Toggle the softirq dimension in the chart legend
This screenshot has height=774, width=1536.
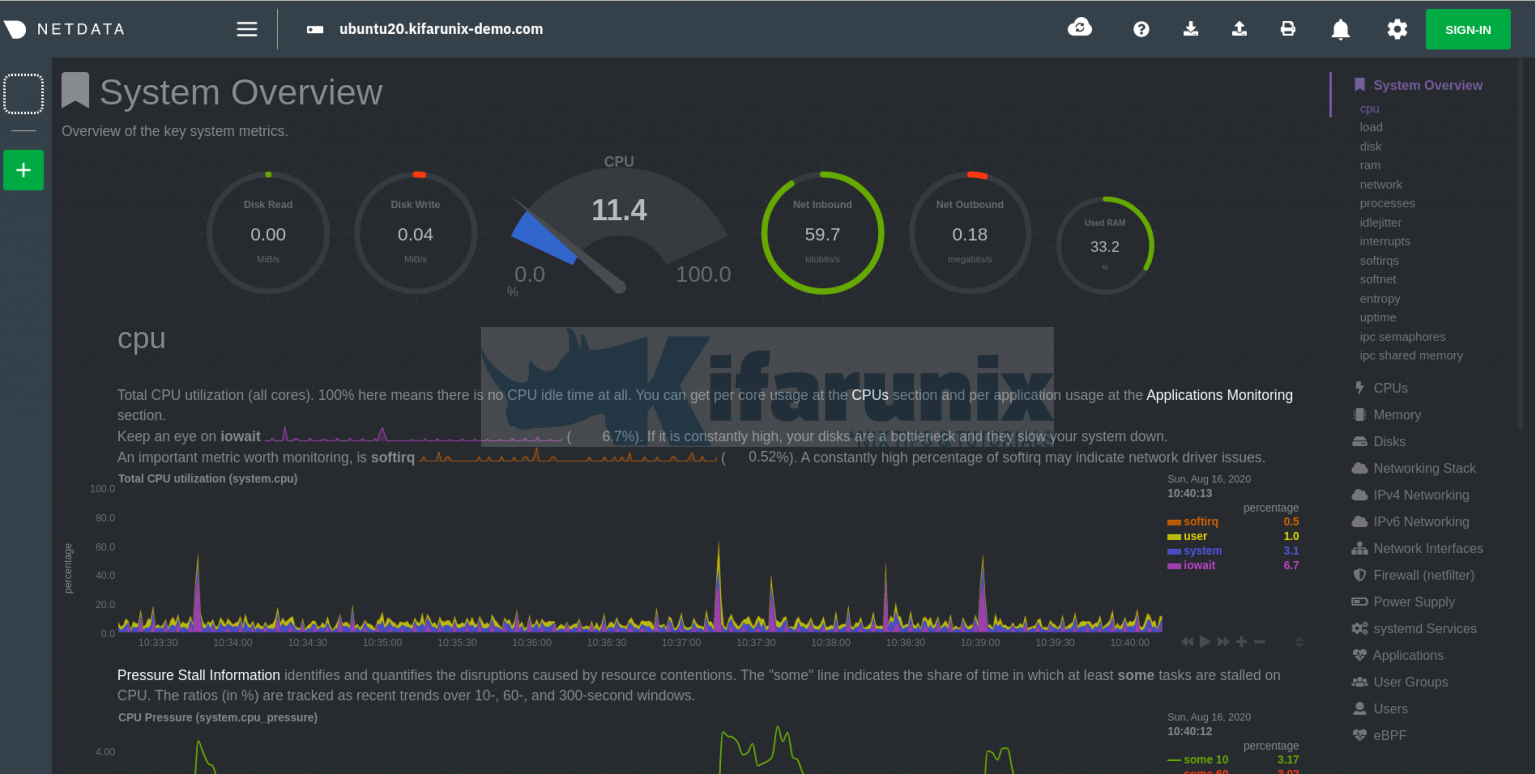click(x=1202, y=521)
